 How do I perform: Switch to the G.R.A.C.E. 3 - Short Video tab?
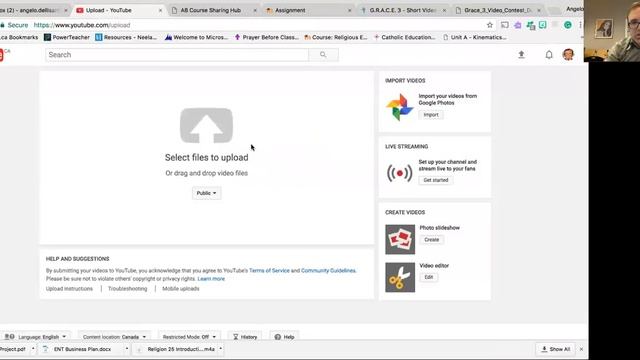pyautogui.click(x=403, y=10)
